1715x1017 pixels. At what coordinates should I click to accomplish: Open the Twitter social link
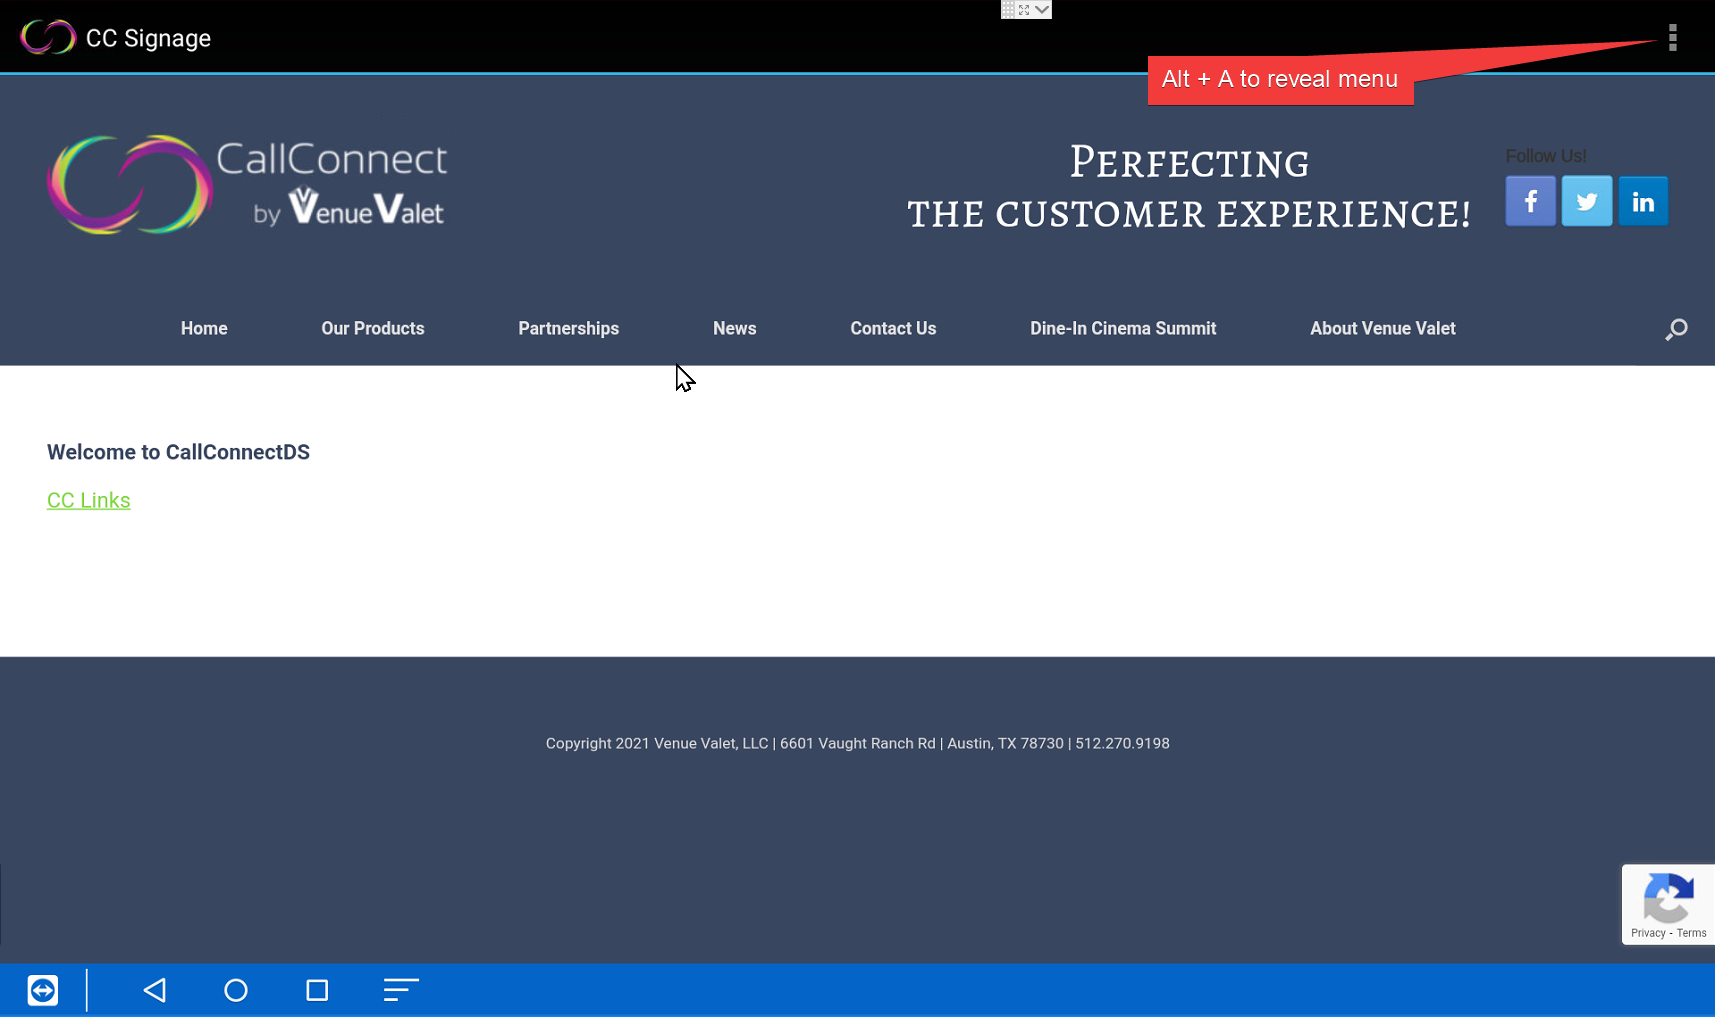pyautogui.click(x=1586, y=201)
